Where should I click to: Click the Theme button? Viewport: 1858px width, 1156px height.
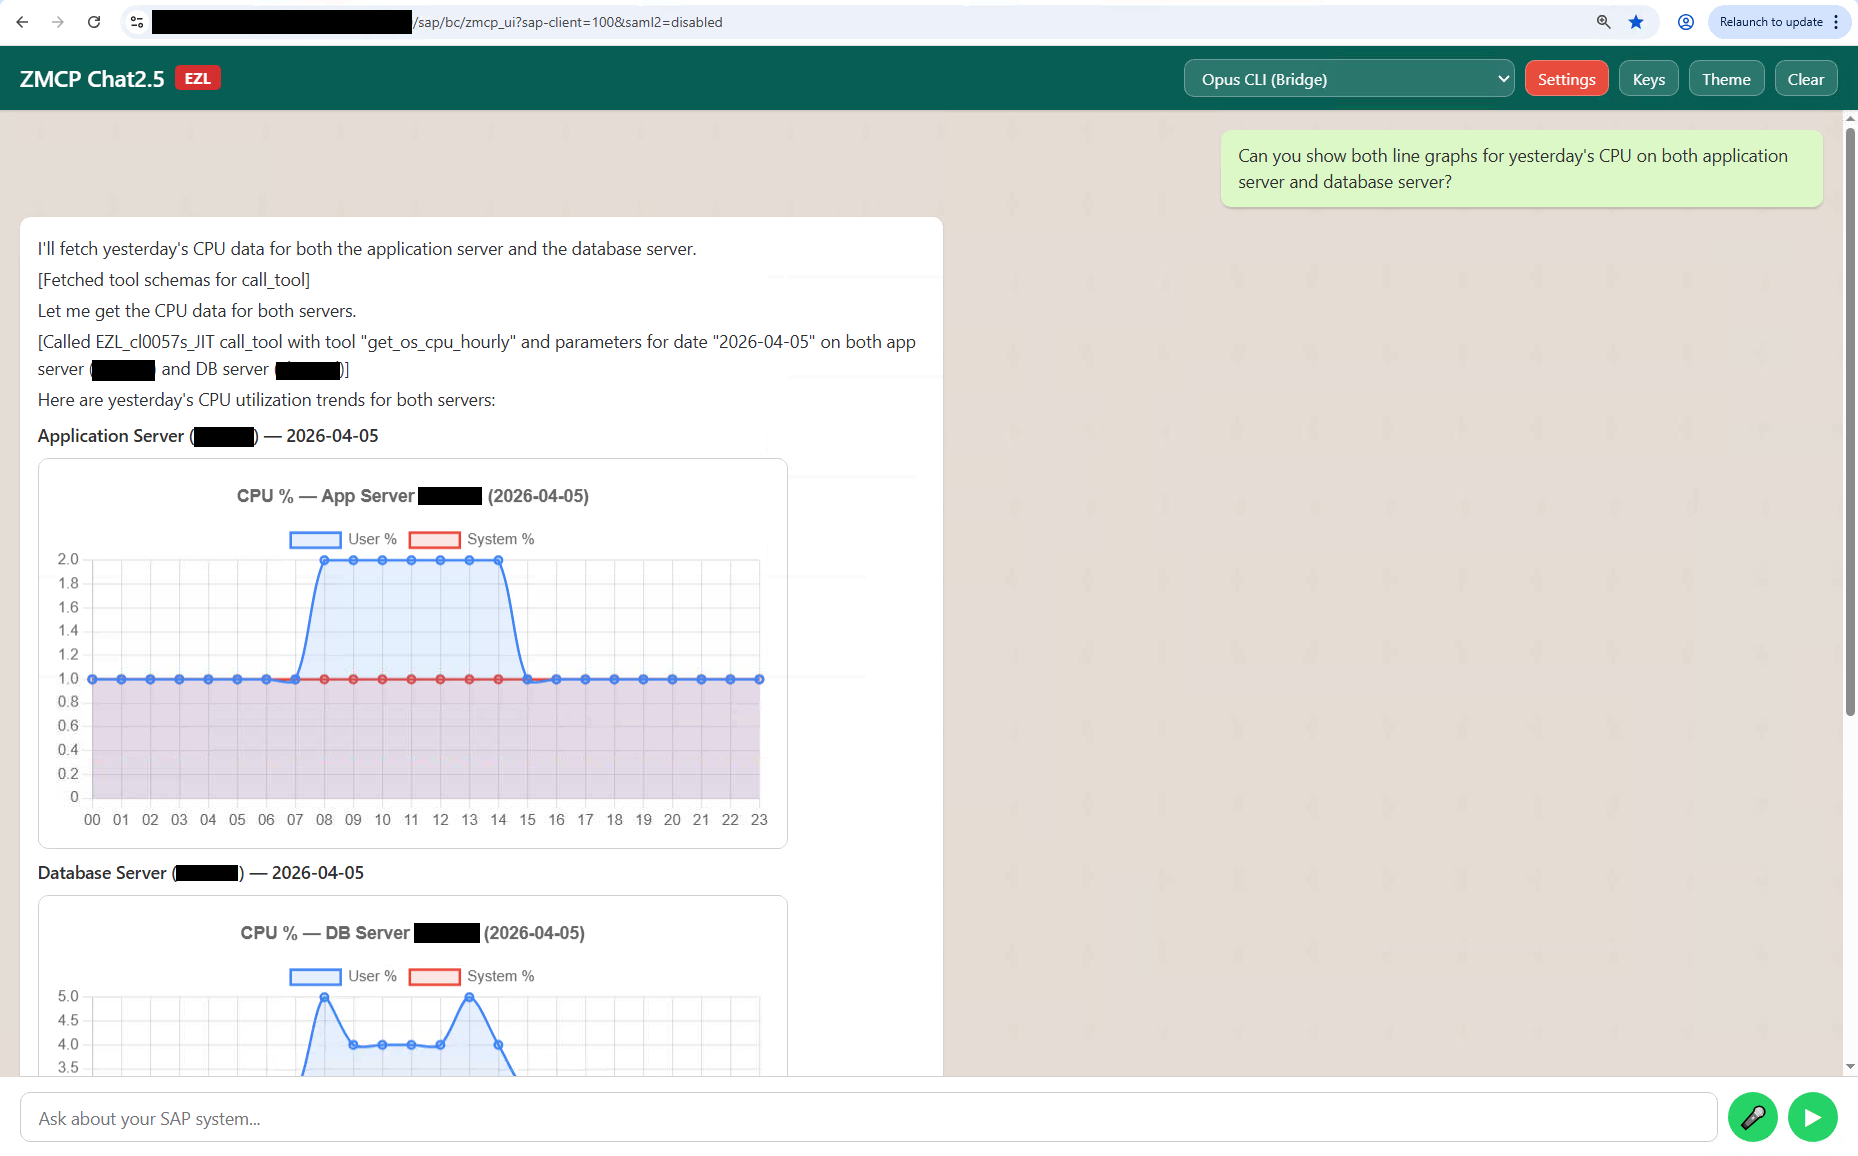coord(1726,79)
